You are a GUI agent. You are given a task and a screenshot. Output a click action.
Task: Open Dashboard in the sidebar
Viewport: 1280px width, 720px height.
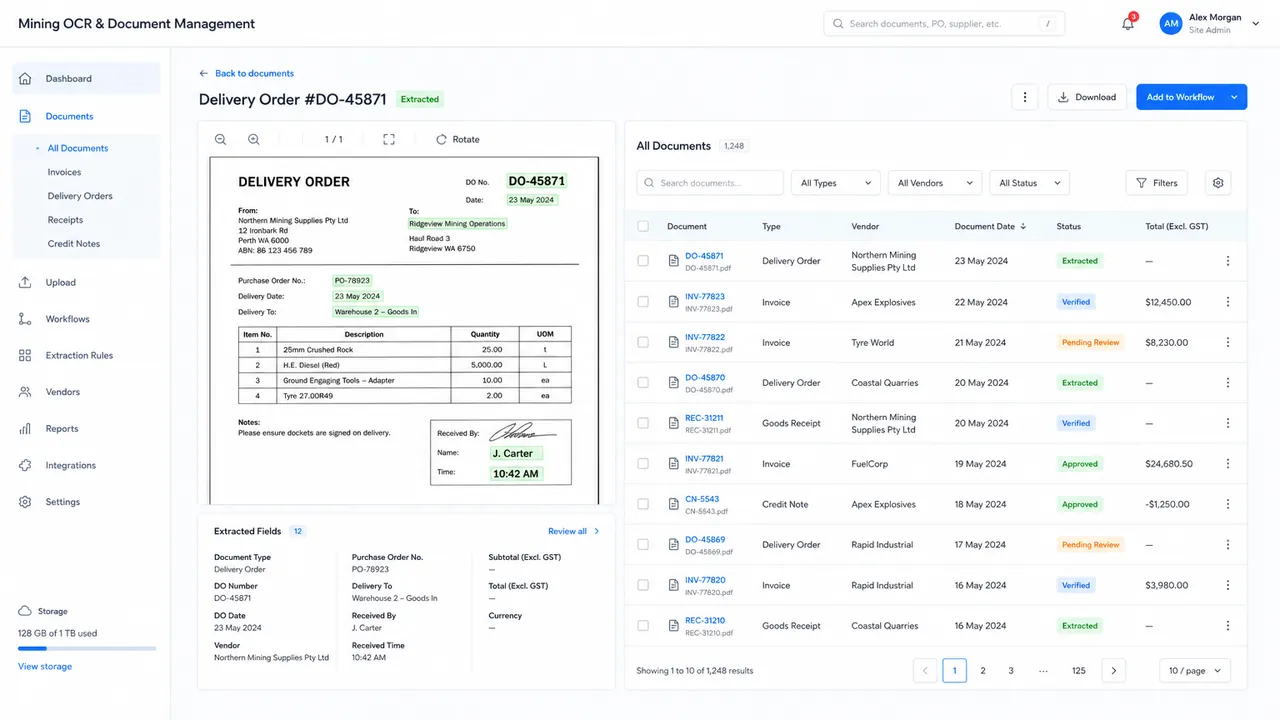[86, 79]
